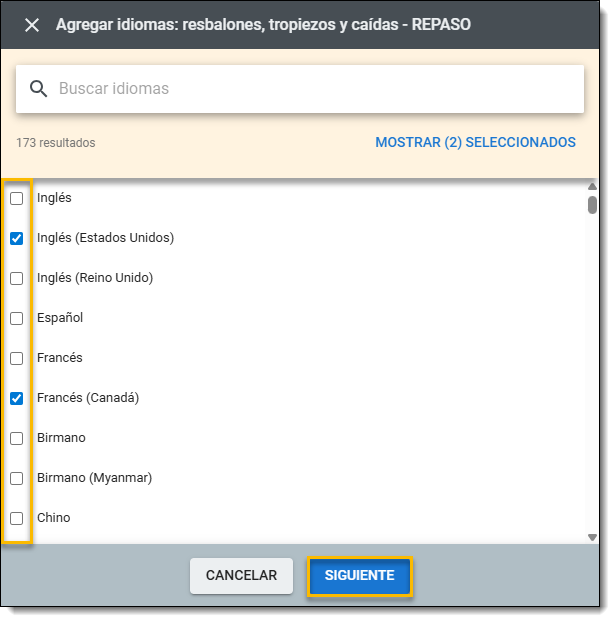
Task: Mark the Birmano (Myanmar) checkbox
Action: coord(17,479)
